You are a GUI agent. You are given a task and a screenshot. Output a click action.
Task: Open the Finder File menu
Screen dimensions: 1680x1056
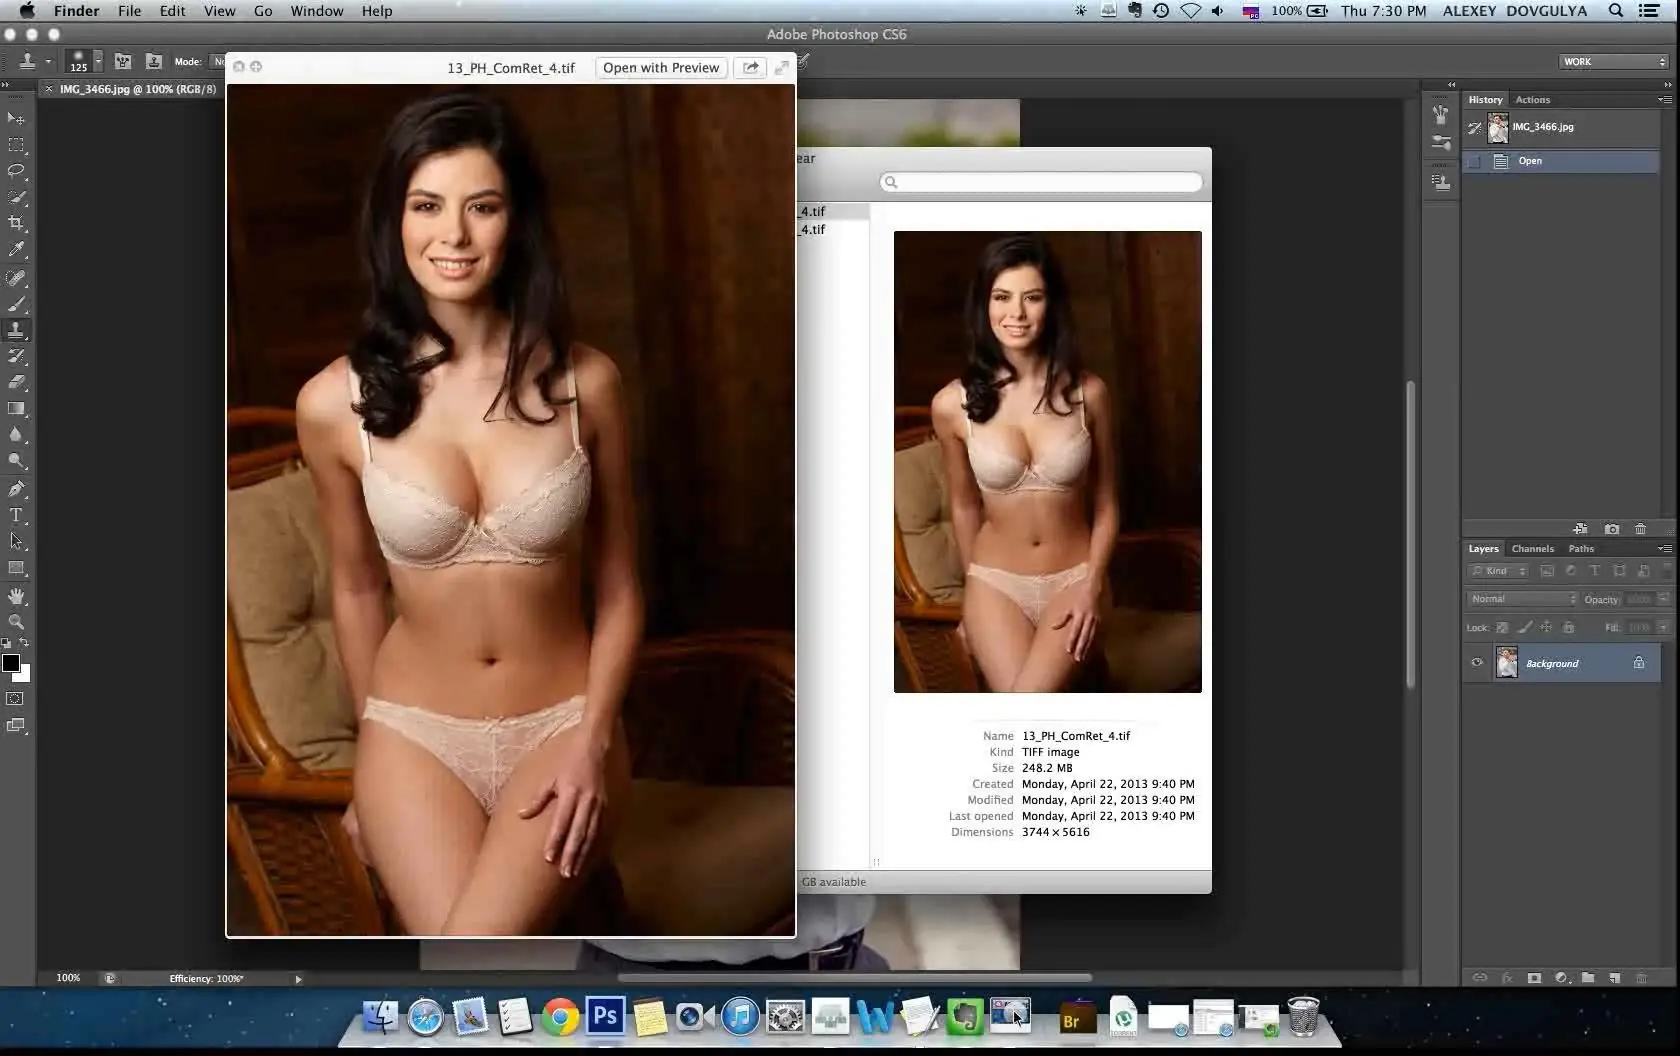[x=129, y=11]
